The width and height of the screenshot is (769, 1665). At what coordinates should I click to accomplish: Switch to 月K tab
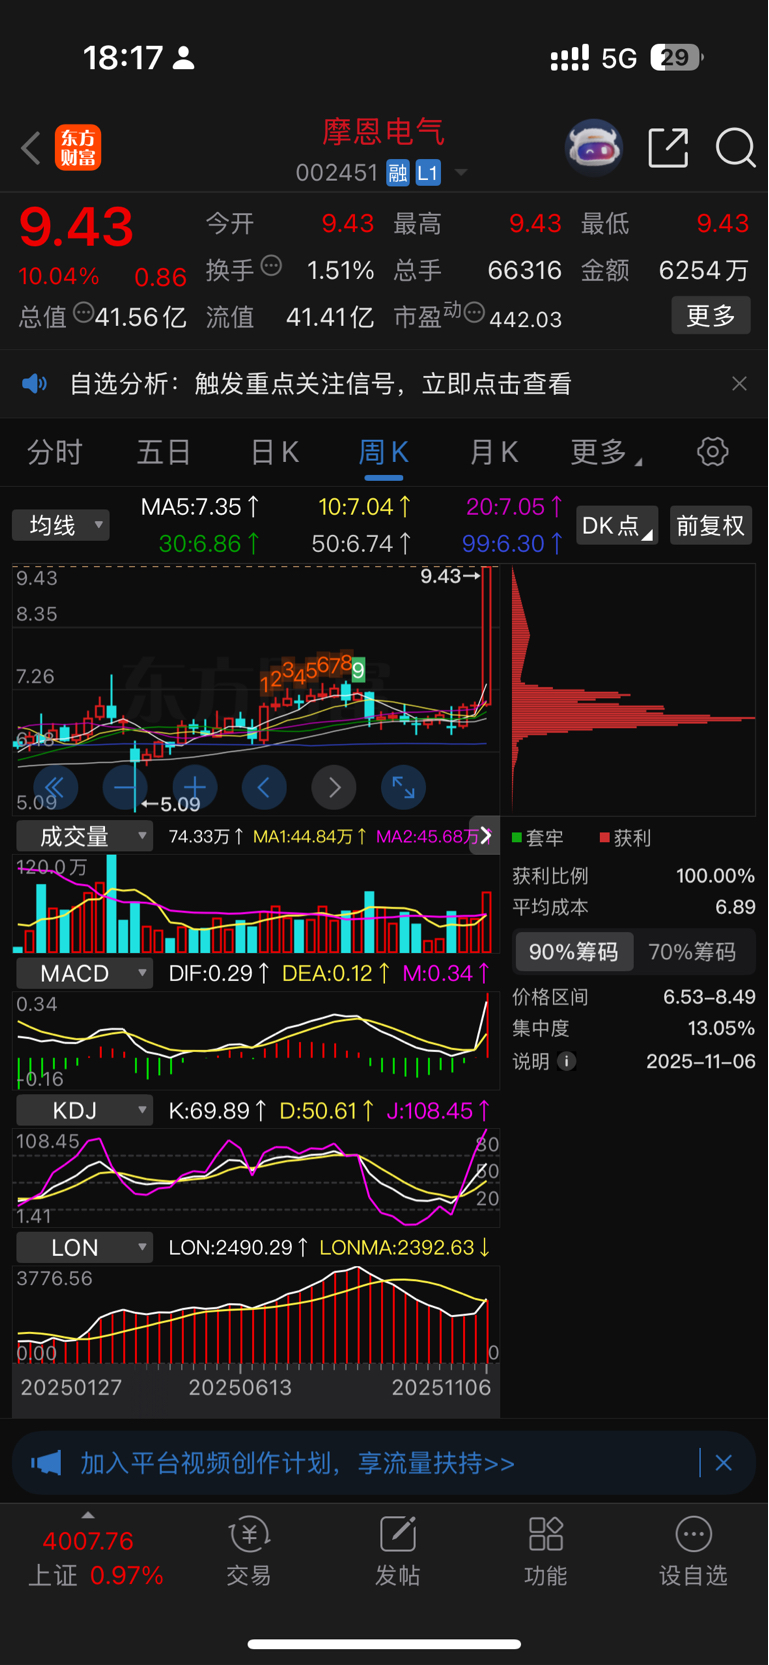(x=494, y=453)
